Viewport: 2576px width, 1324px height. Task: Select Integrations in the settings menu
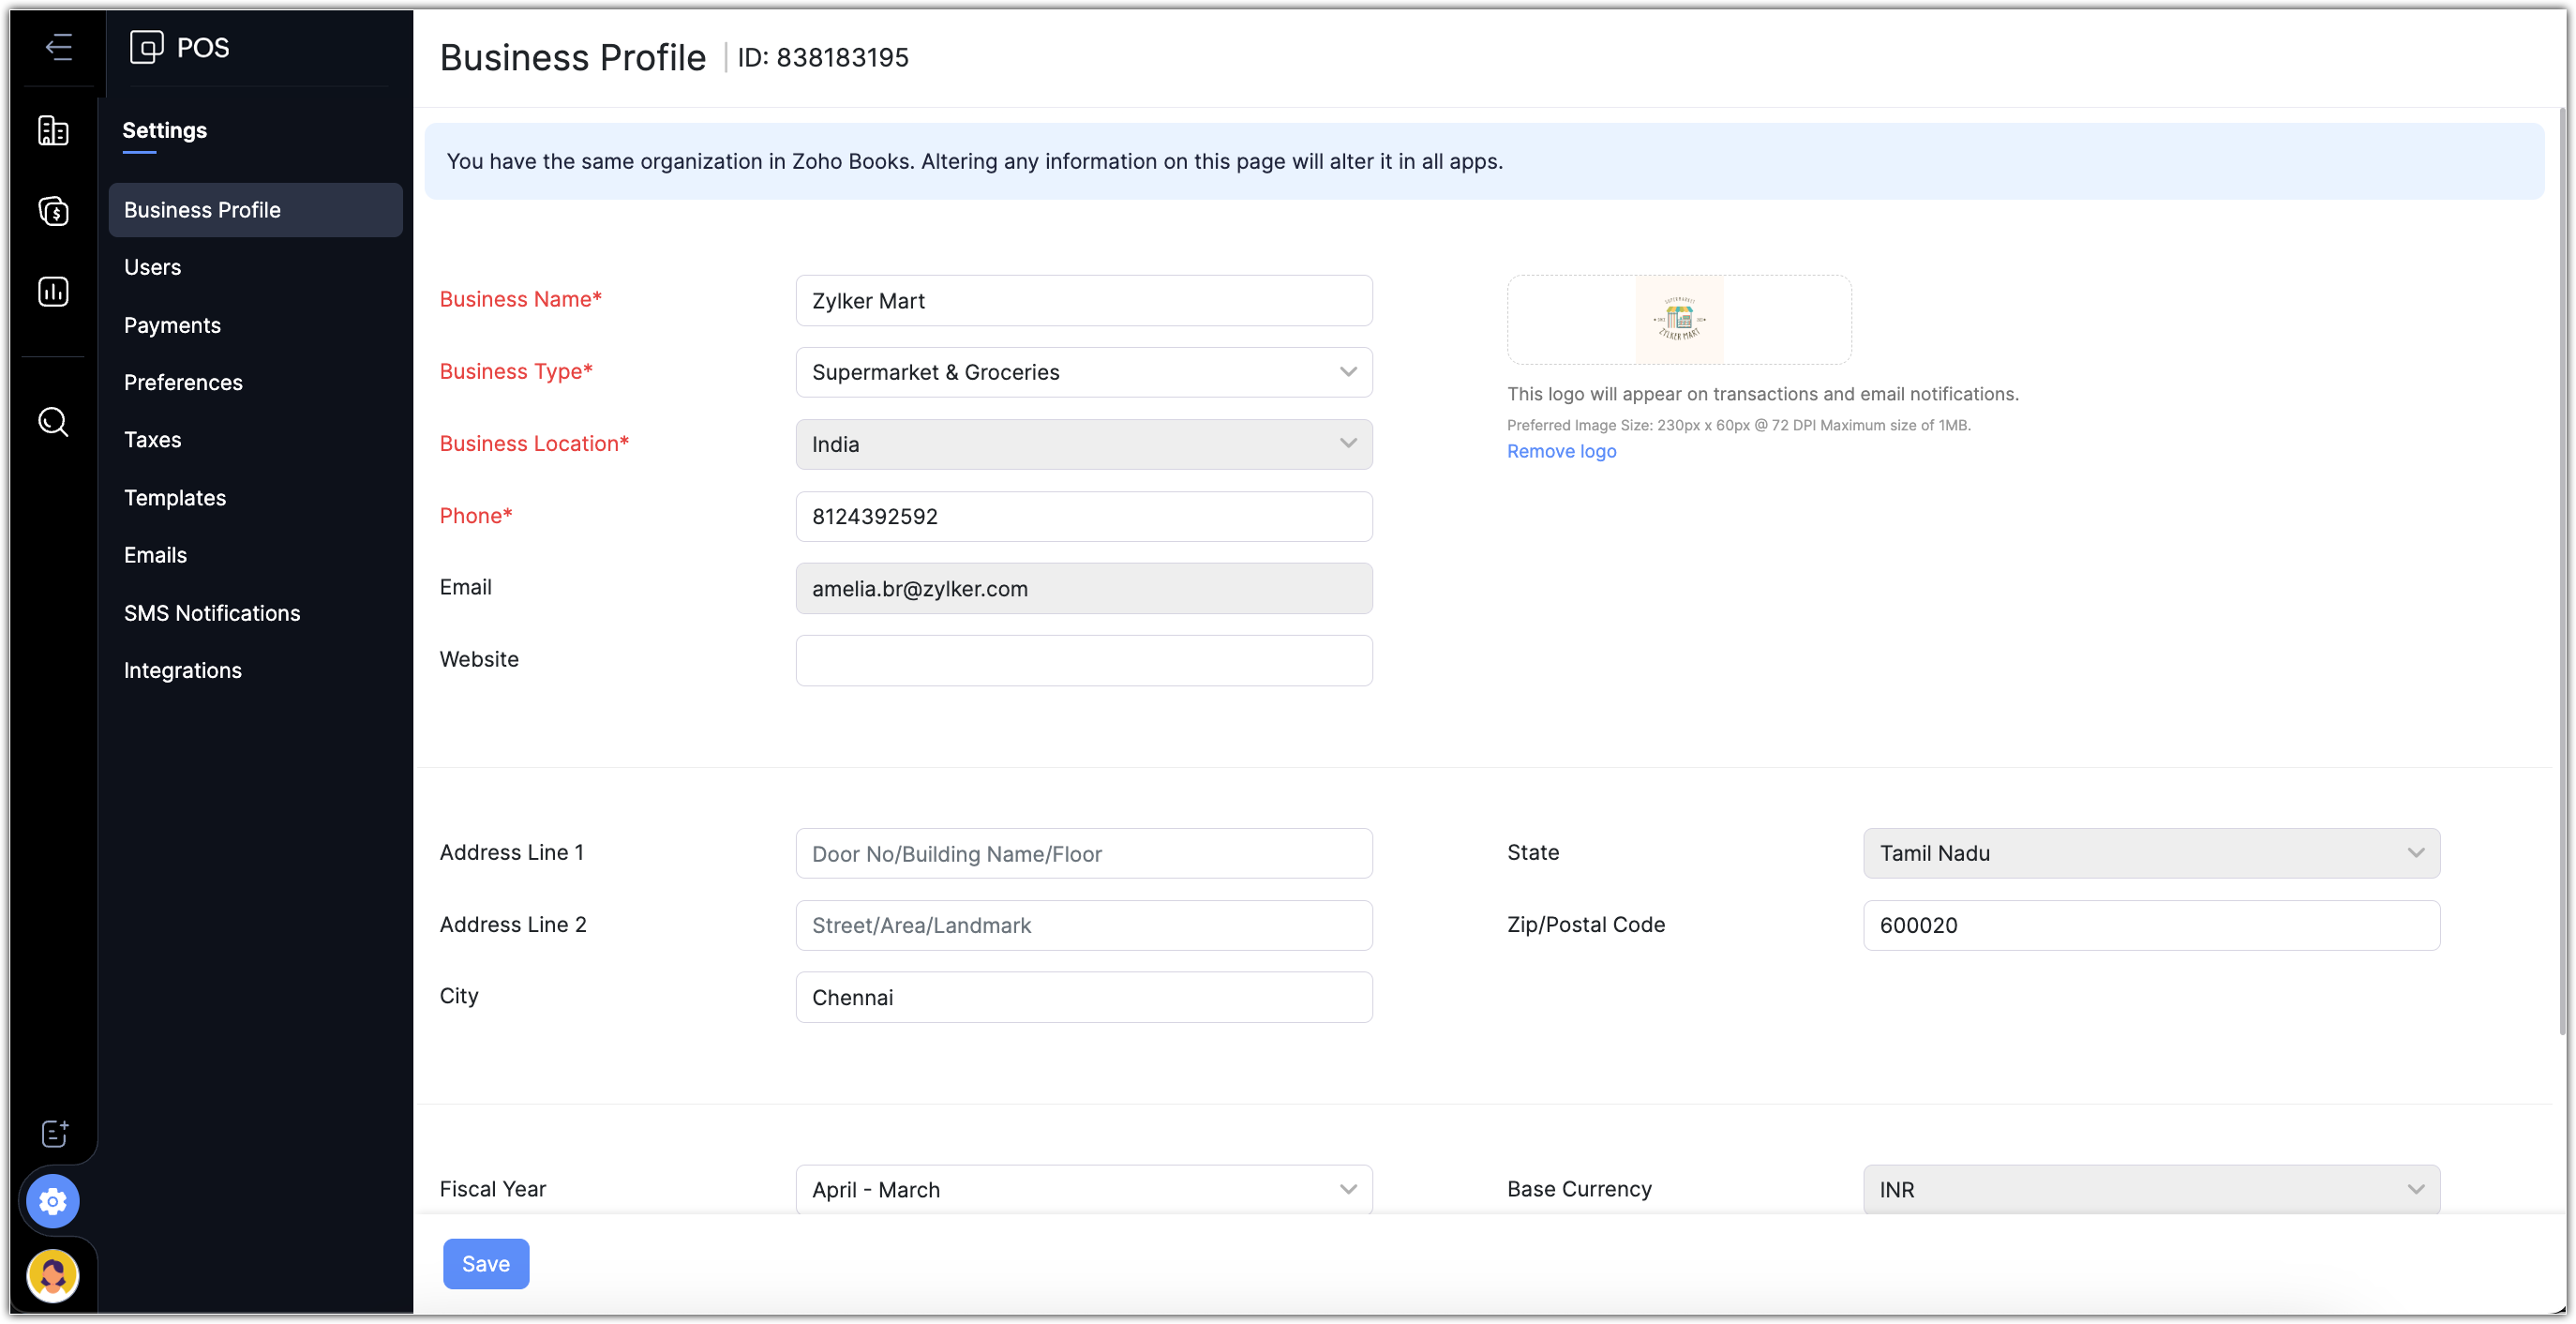183,670
